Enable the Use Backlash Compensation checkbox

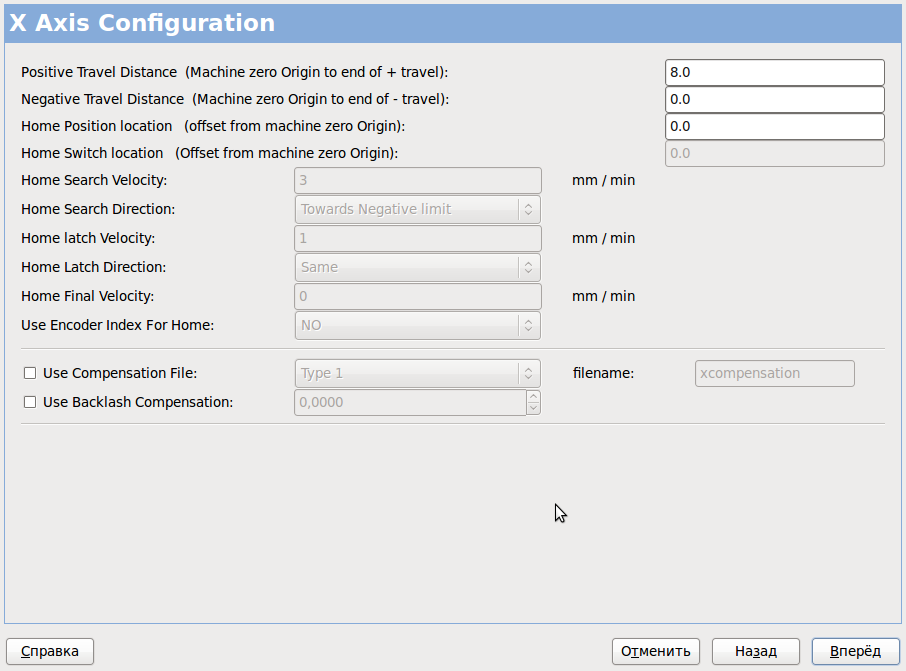(x=30, y=402)
